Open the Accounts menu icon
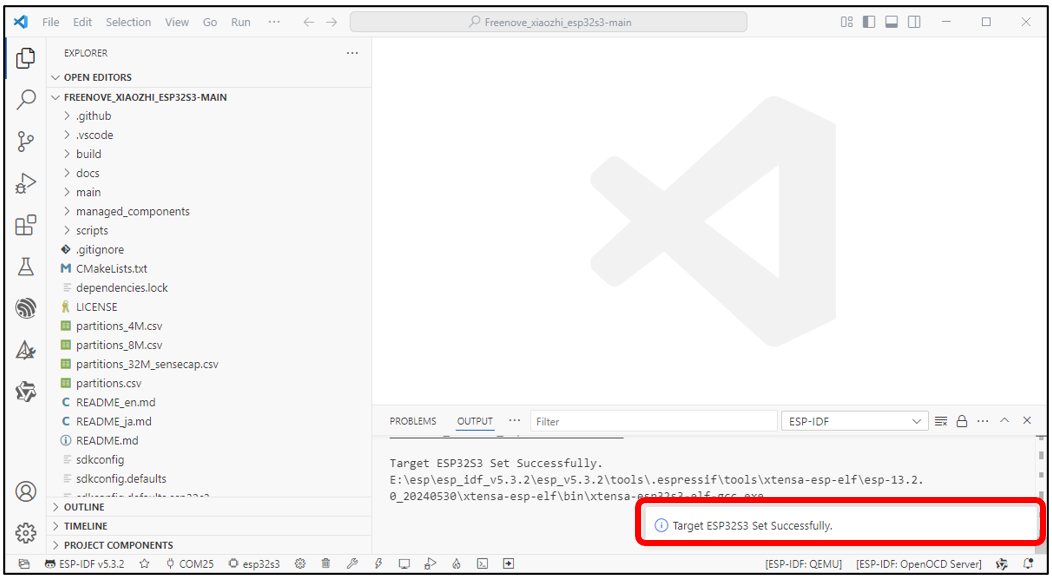Viewport: 1052px width, 580px height. [x=25, y=491]
